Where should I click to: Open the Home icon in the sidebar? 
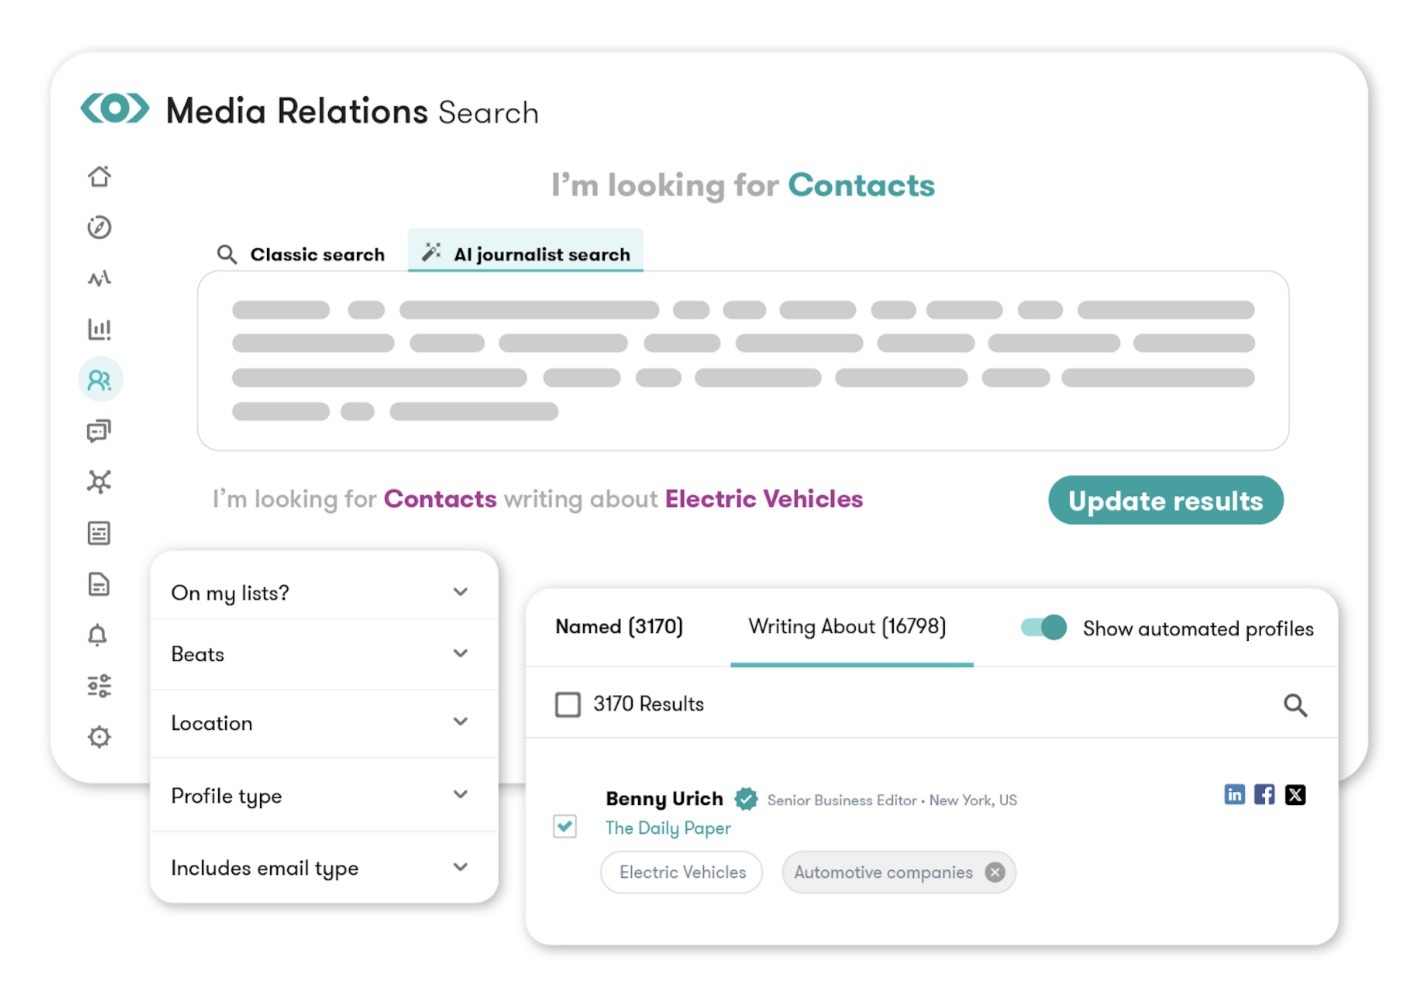tap(99, 176)
